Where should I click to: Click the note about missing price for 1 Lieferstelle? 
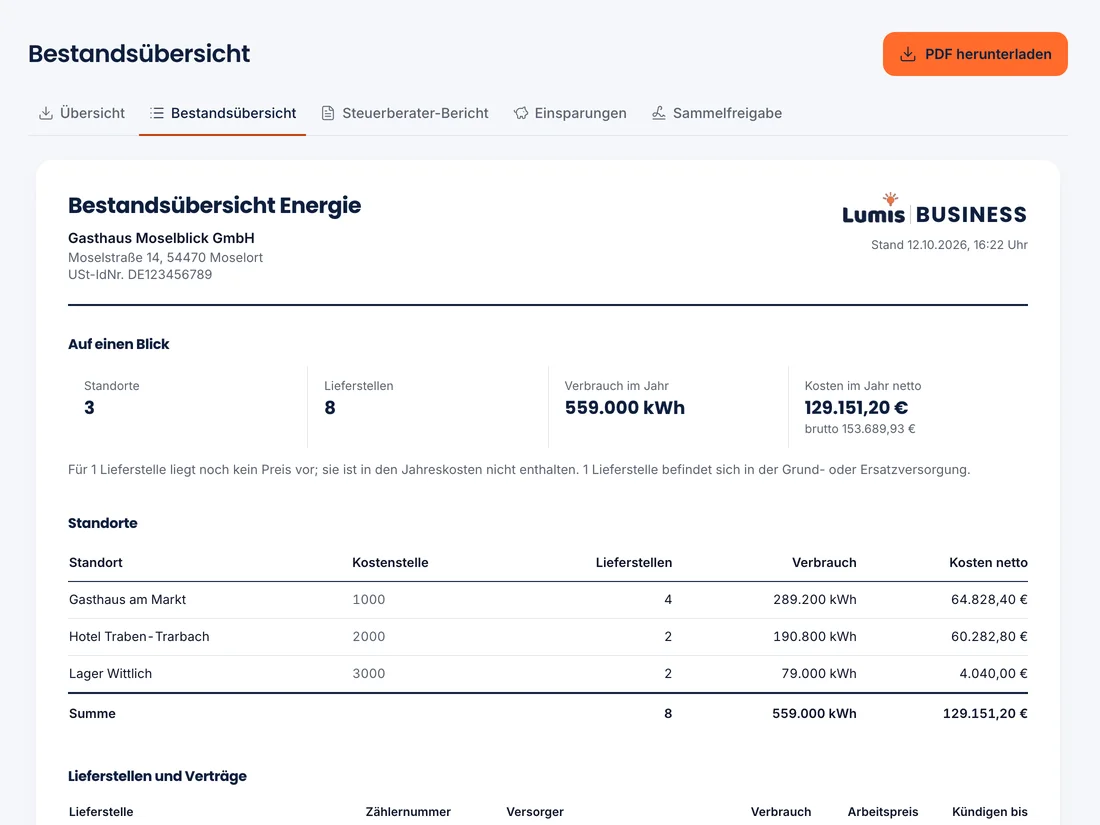[519, 469]
